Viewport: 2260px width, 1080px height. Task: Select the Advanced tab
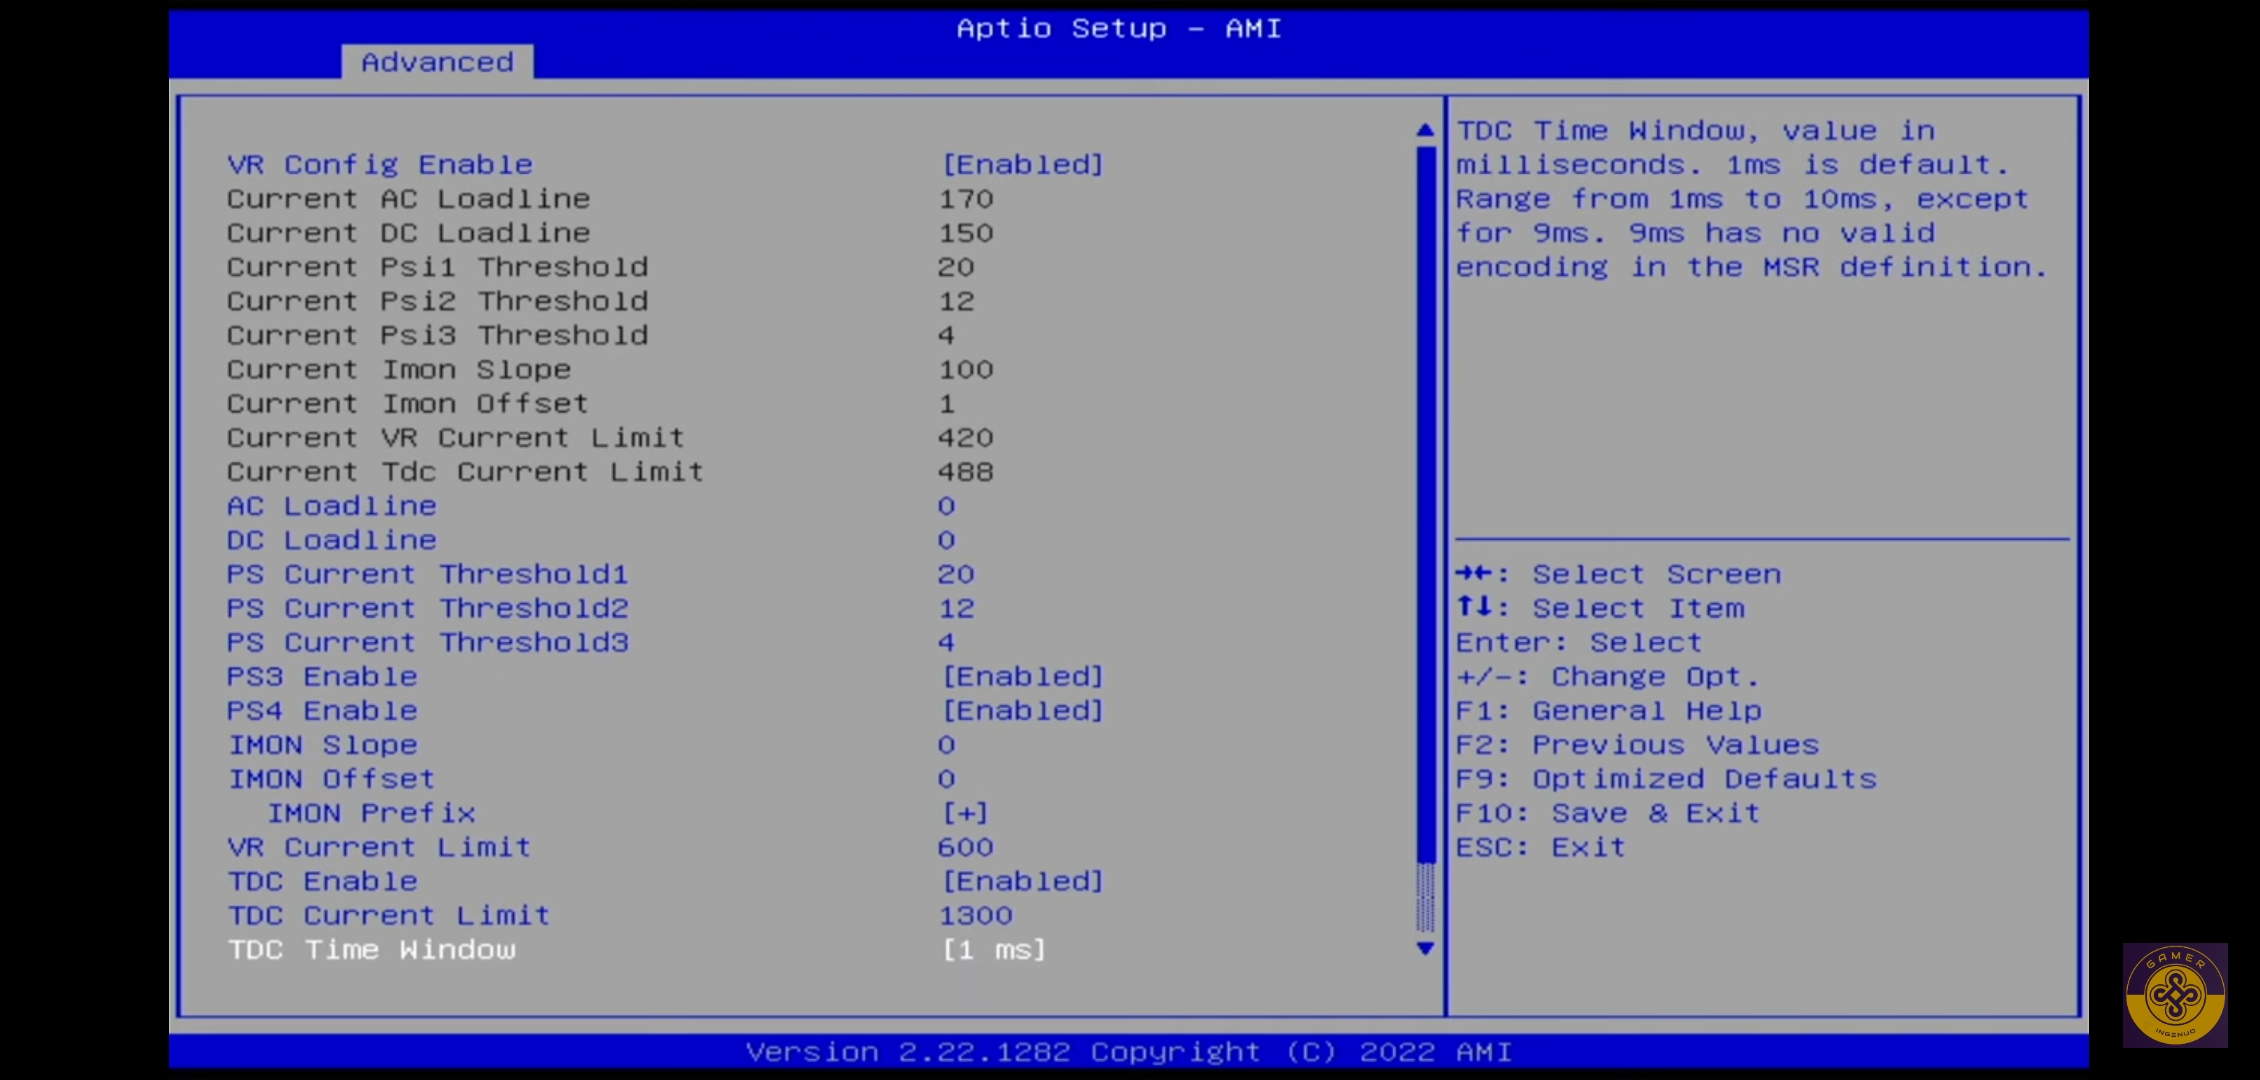tap(437, 62)
